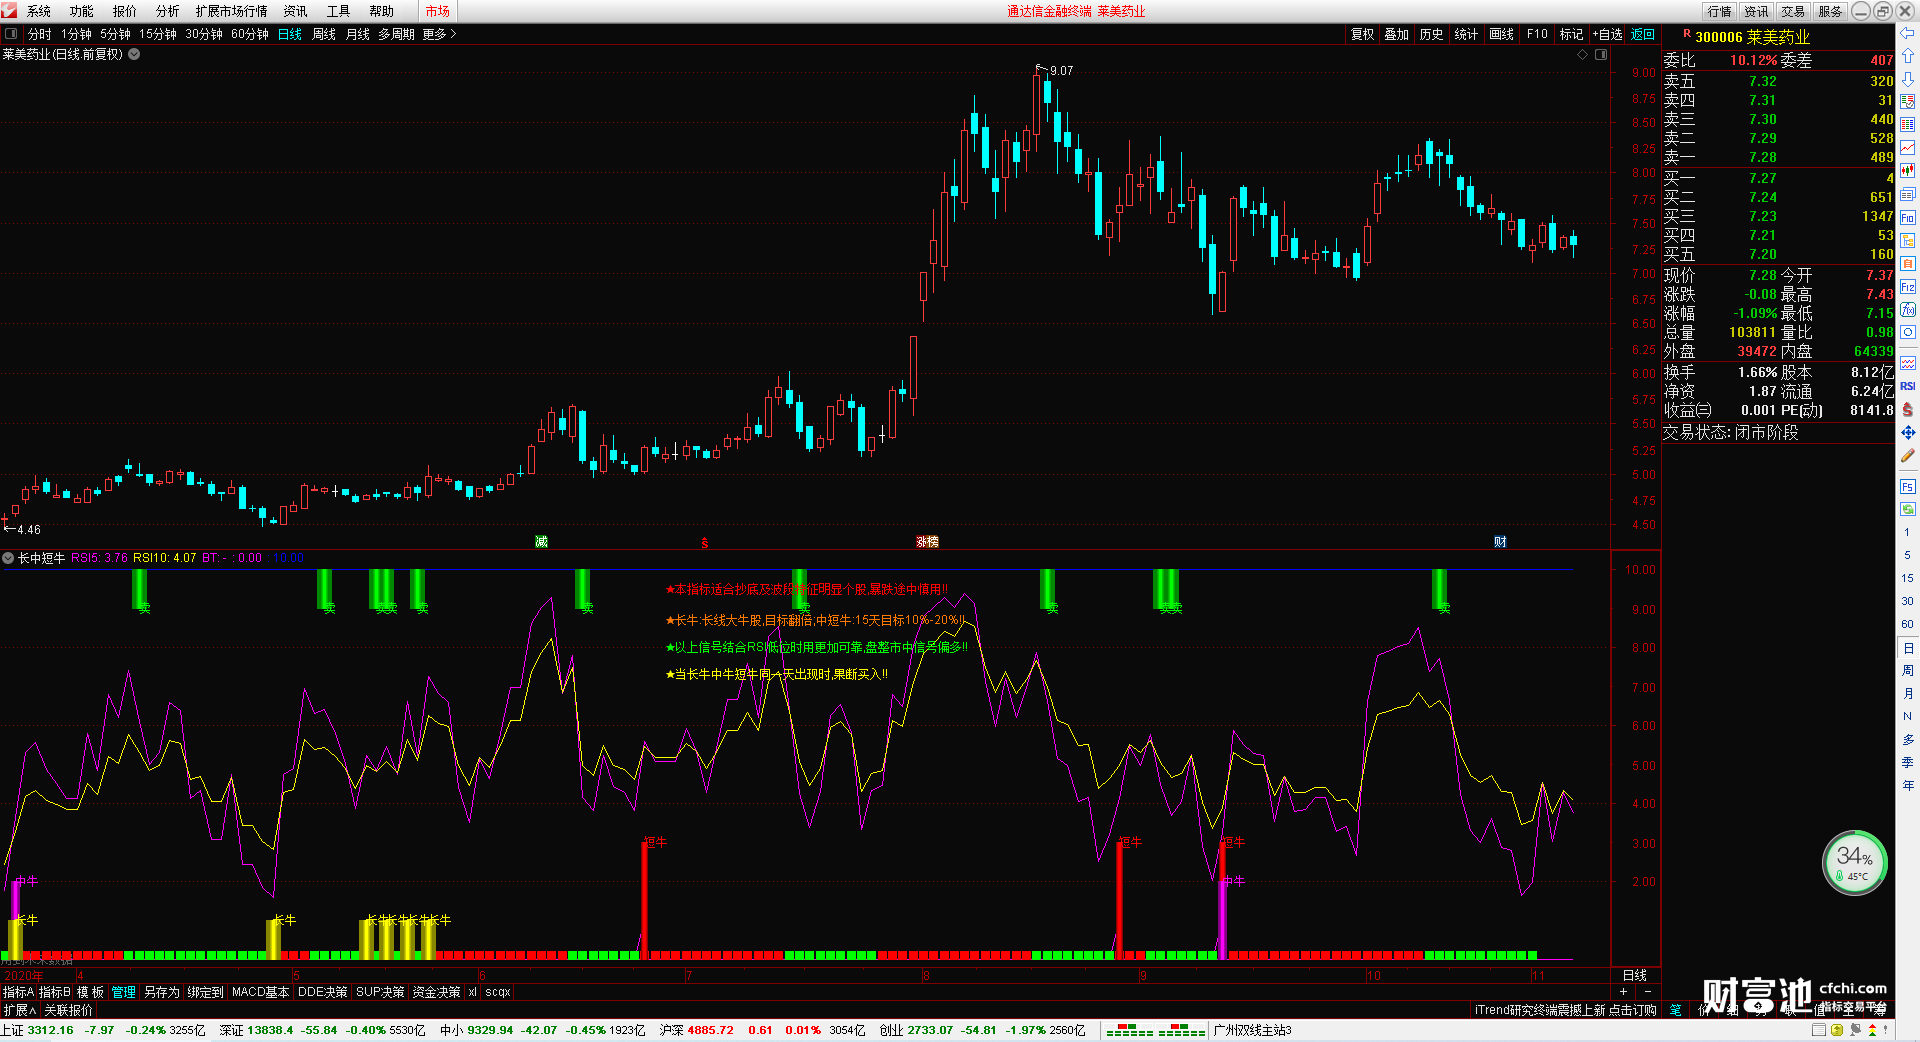Viewport: 1920px width, 1042px height.
Task: Click 画线 drawing tools button
Action: click(x=1501, y=34)
